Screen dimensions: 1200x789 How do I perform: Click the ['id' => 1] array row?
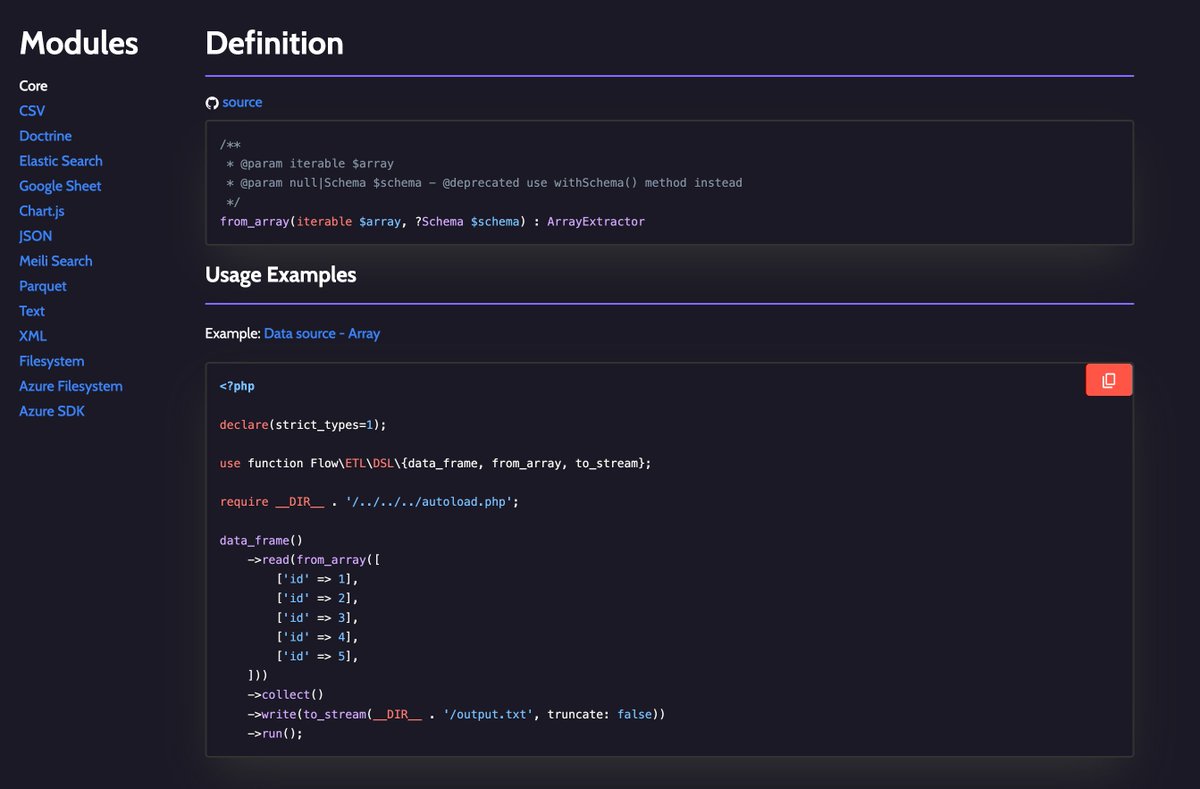318,579
